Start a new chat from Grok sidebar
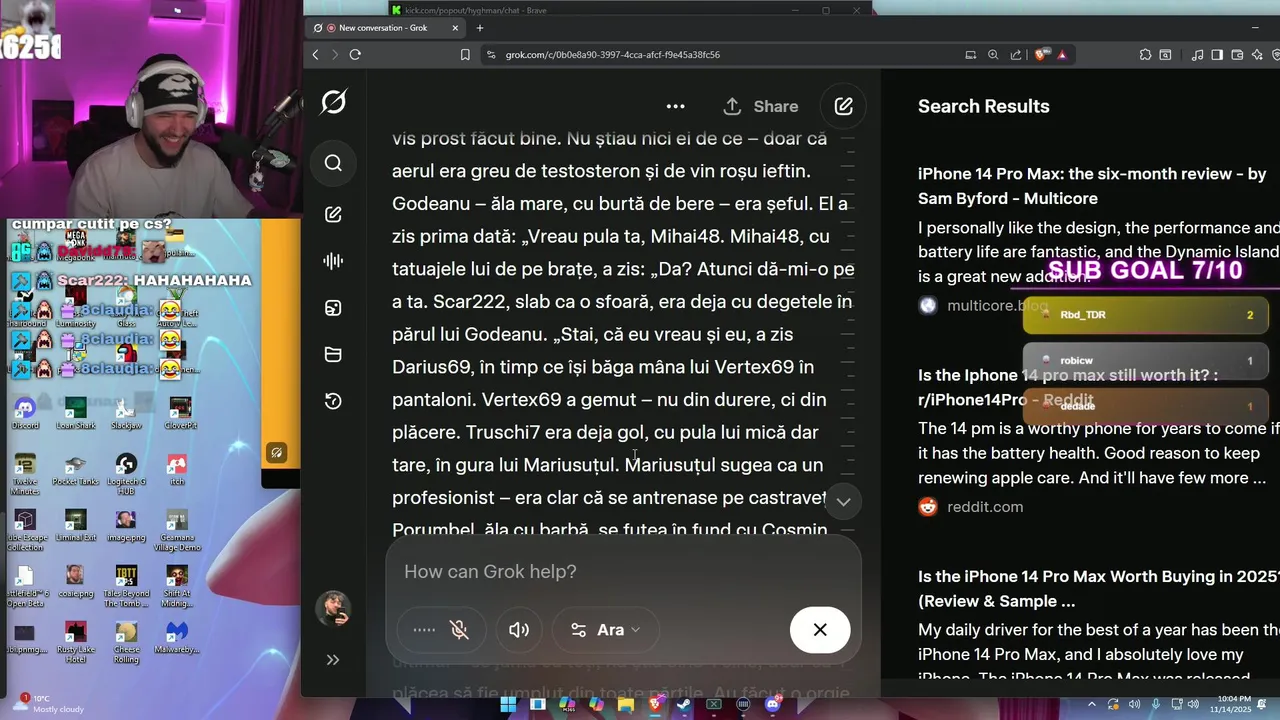Image resolution: width=1280 pixels, height=720 pixels. (334, 214)
